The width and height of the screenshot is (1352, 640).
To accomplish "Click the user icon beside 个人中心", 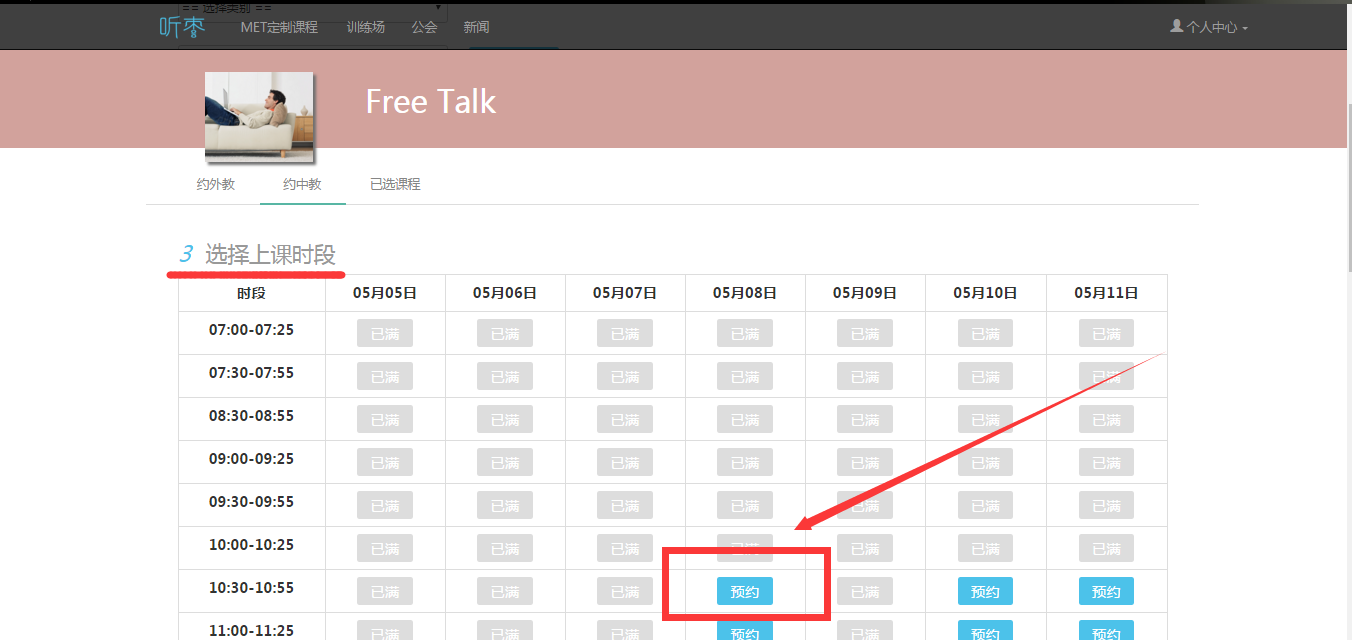I will 1176,27.
